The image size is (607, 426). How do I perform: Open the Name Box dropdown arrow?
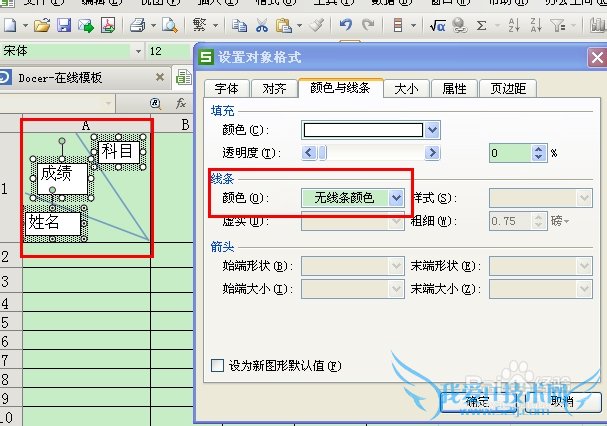108,103
